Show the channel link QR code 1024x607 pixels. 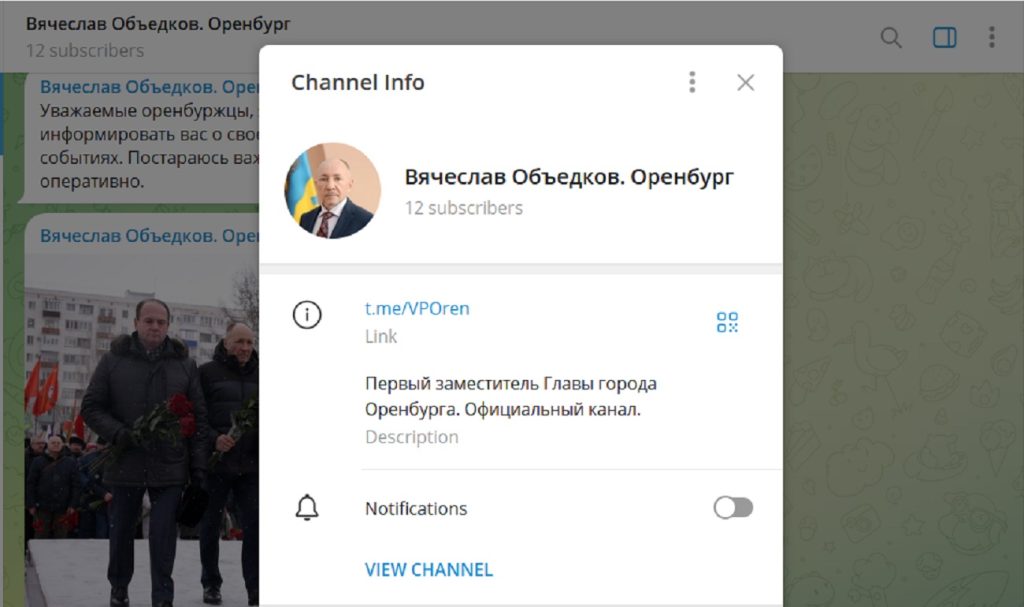(727, 322)
